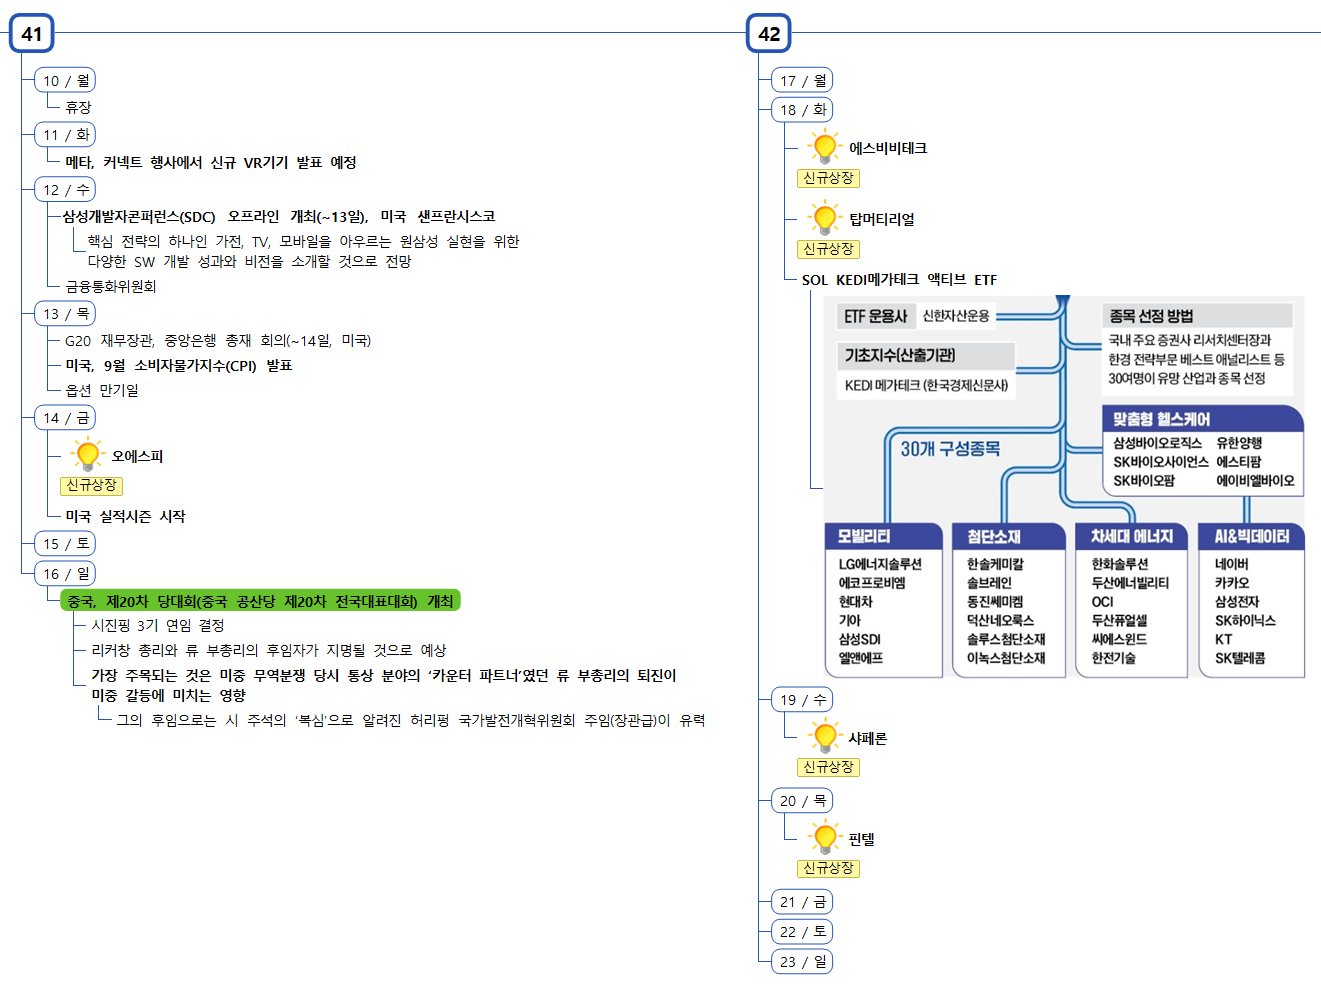This screenshot has width=1321, height=1008.
Task: Select the week 42 root node
Action: click(769, 33)
